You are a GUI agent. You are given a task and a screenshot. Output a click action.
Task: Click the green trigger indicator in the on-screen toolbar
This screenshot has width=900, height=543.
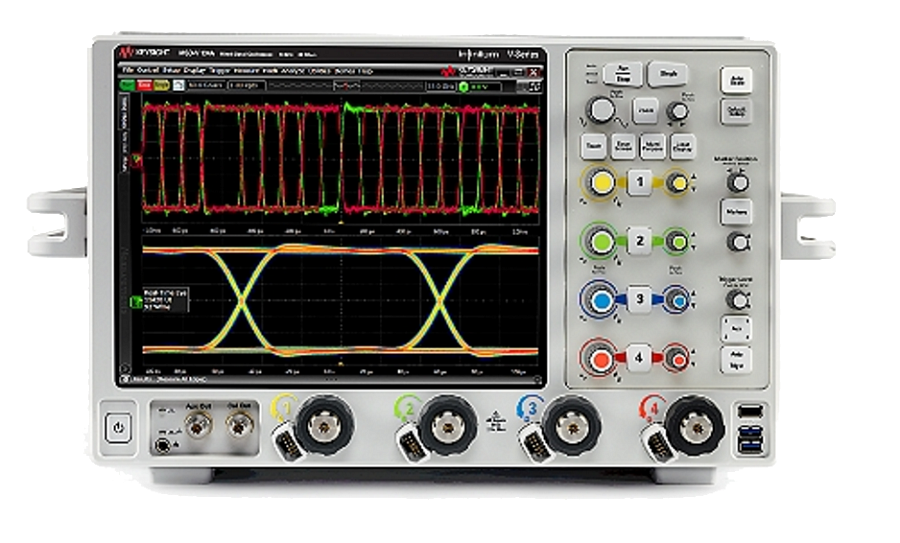(464, 87)
